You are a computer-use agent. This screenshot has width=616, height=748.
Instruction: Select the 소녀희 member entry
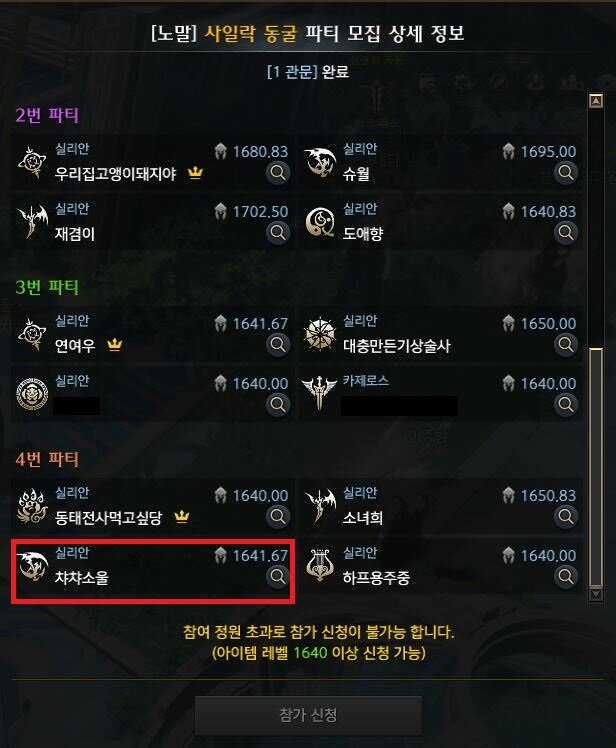click(x=441, y=507)
